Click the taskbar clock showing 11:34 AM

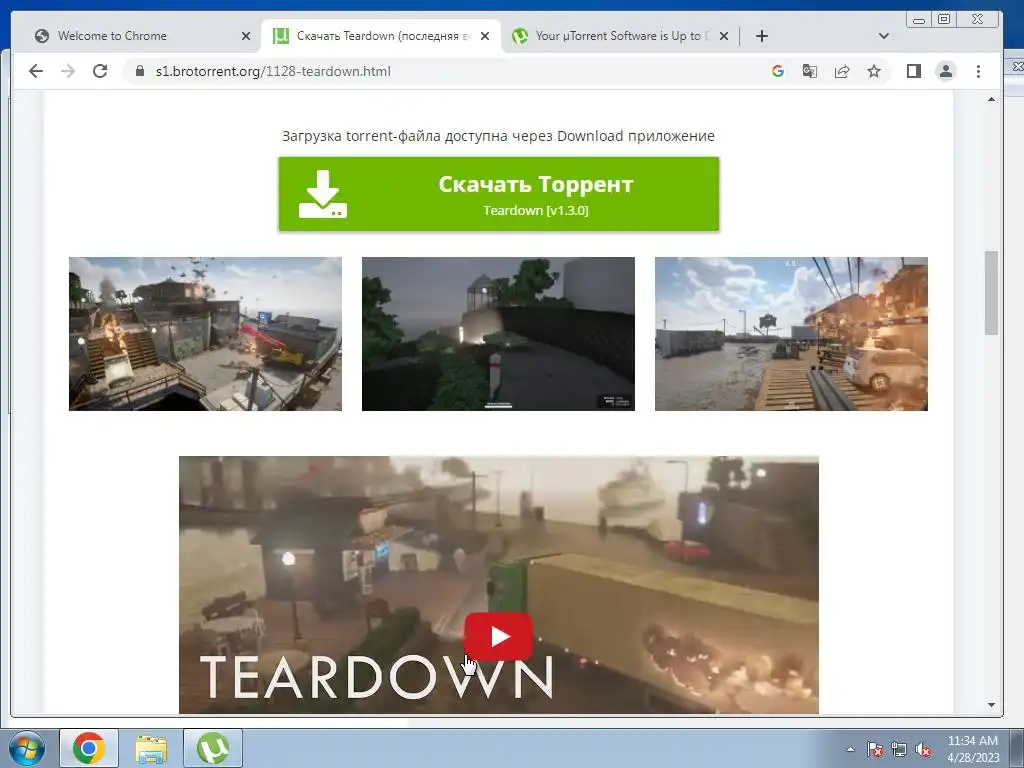pyautogui.click(x=972, y=748)
